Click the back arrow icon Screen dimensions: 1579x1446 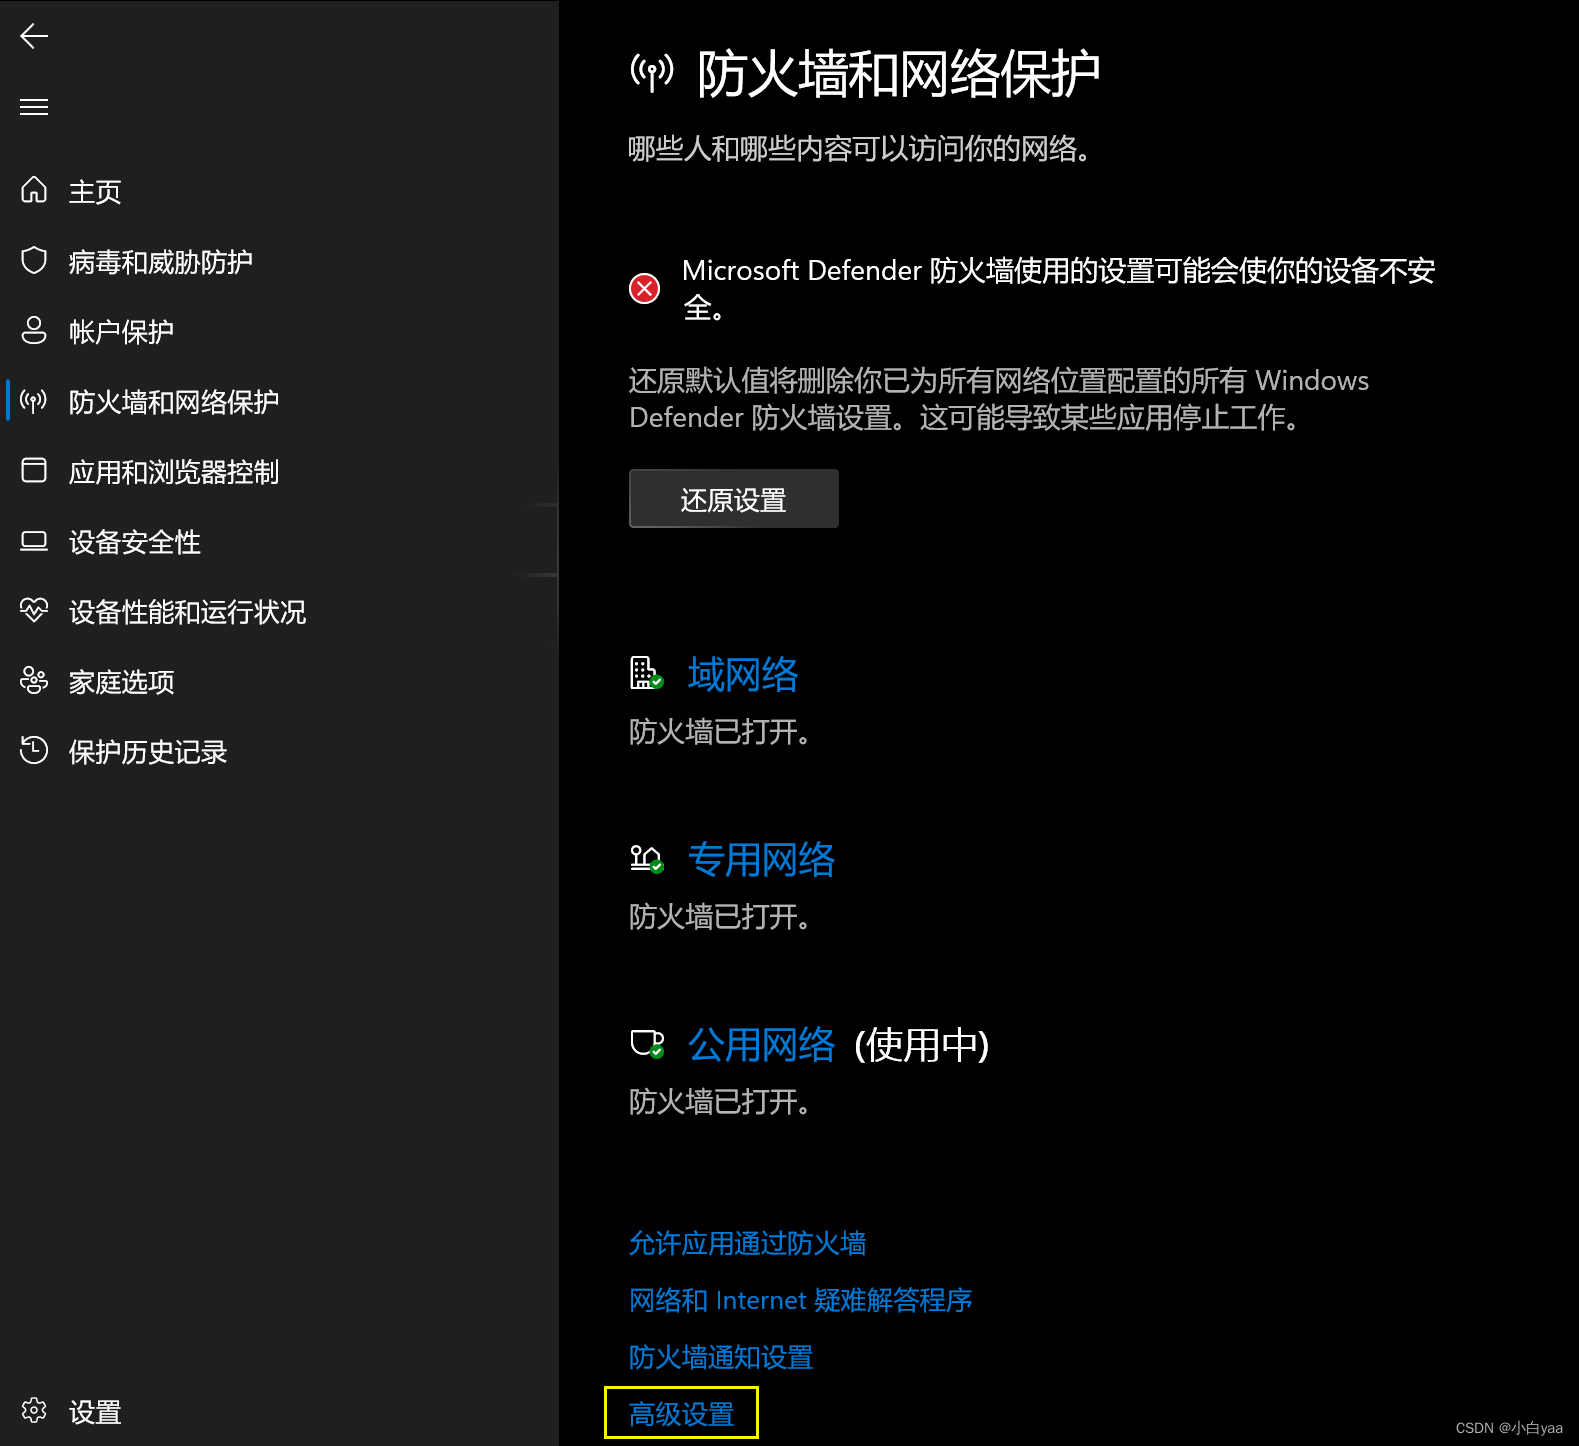pos(34,37)
